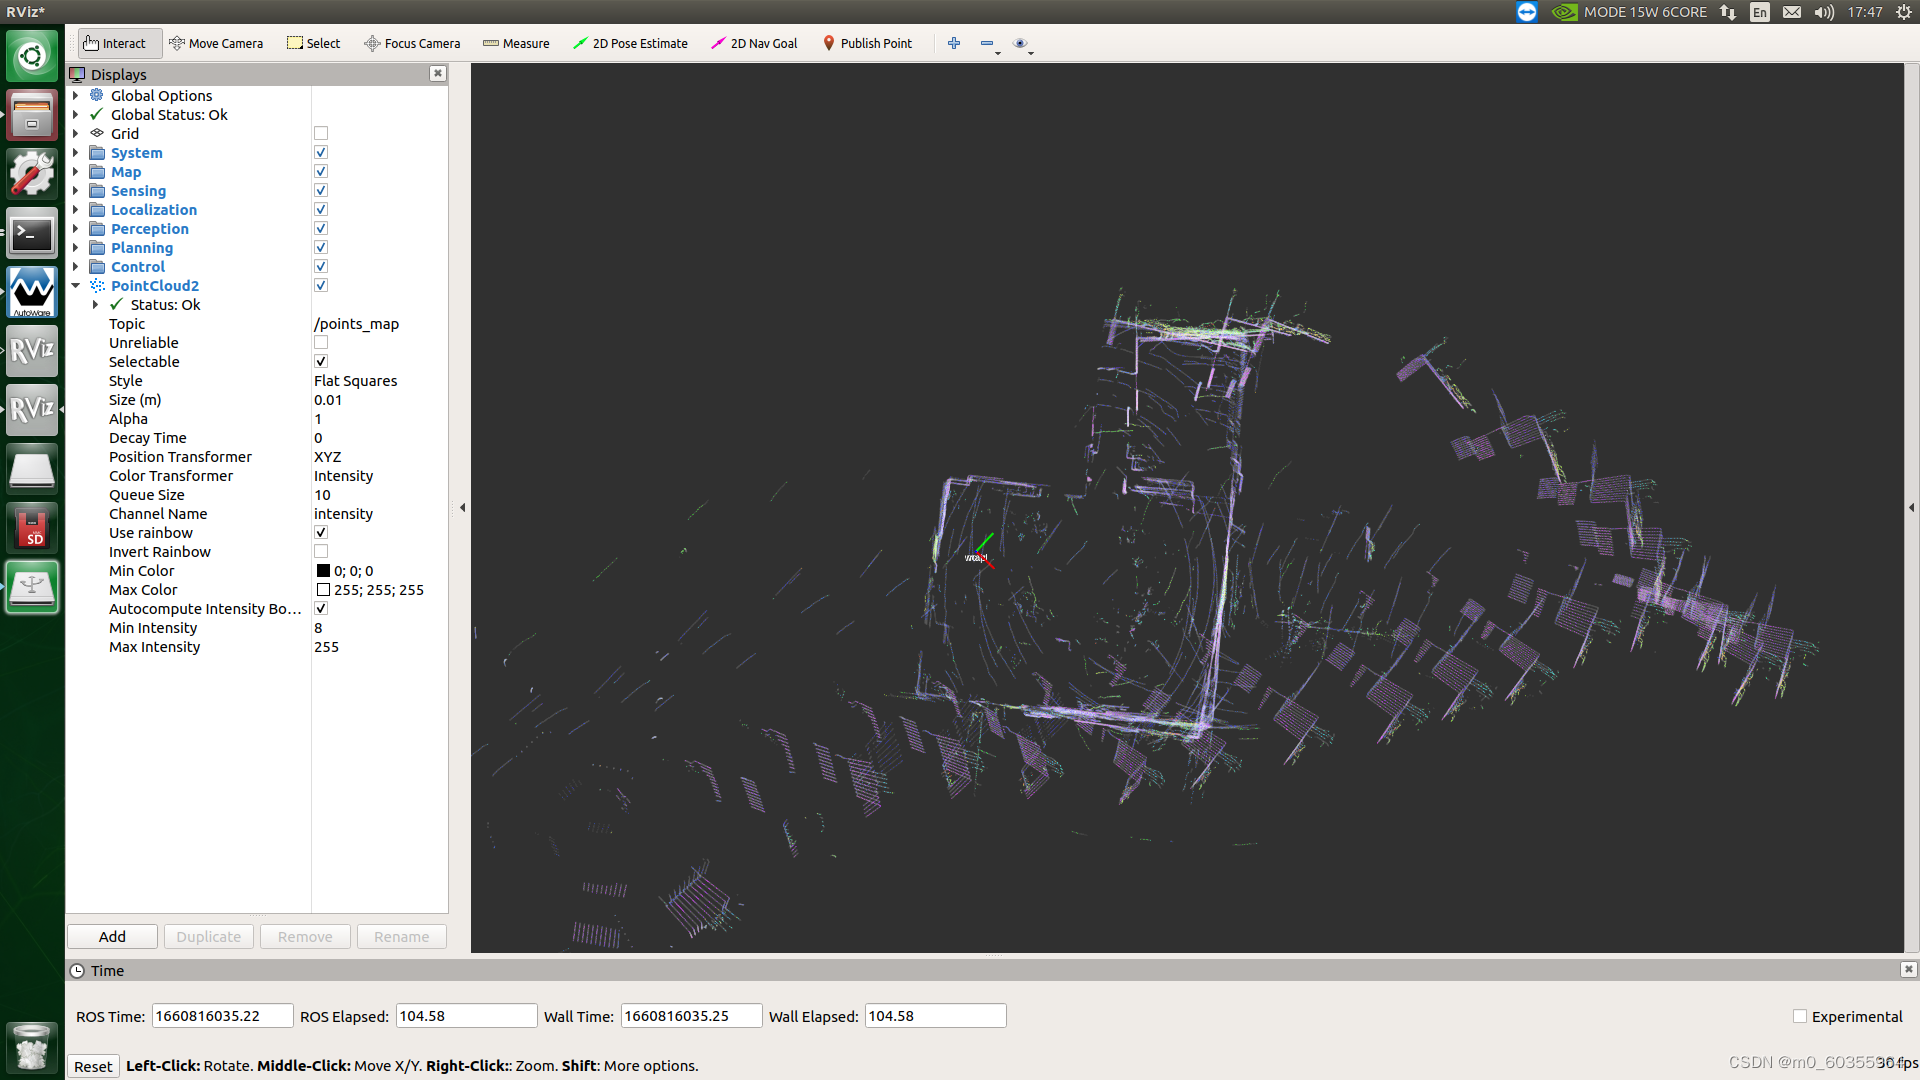The width and height of the screenshot is (1920, 1080).
Task: Select the Measure tool
Action: click(x=516, y=43)
